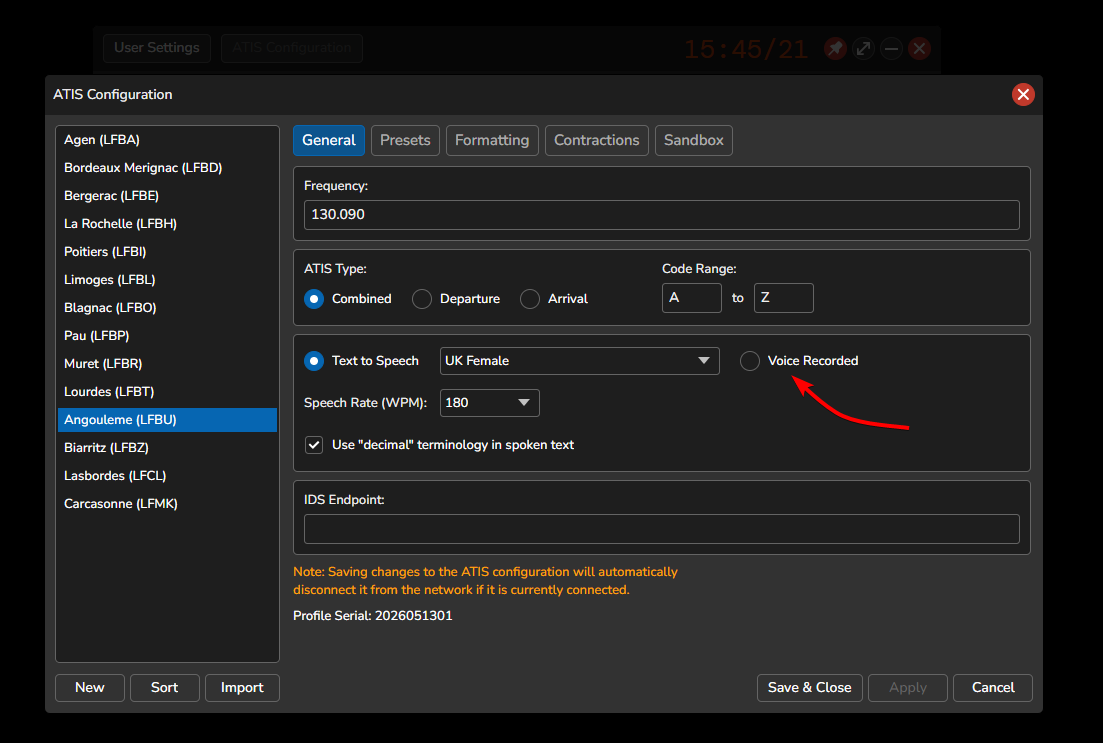Click the Import button
Viewport: 1103px width, 743px height.
pos(242,687)
